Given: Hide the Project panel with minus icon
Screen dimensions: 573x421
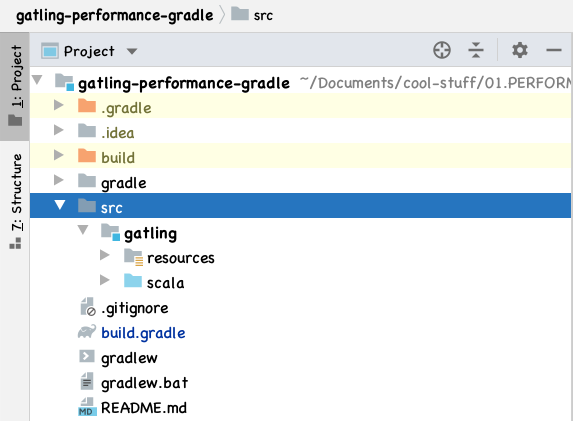Looking at the screenshot, I should pos(554,50).
